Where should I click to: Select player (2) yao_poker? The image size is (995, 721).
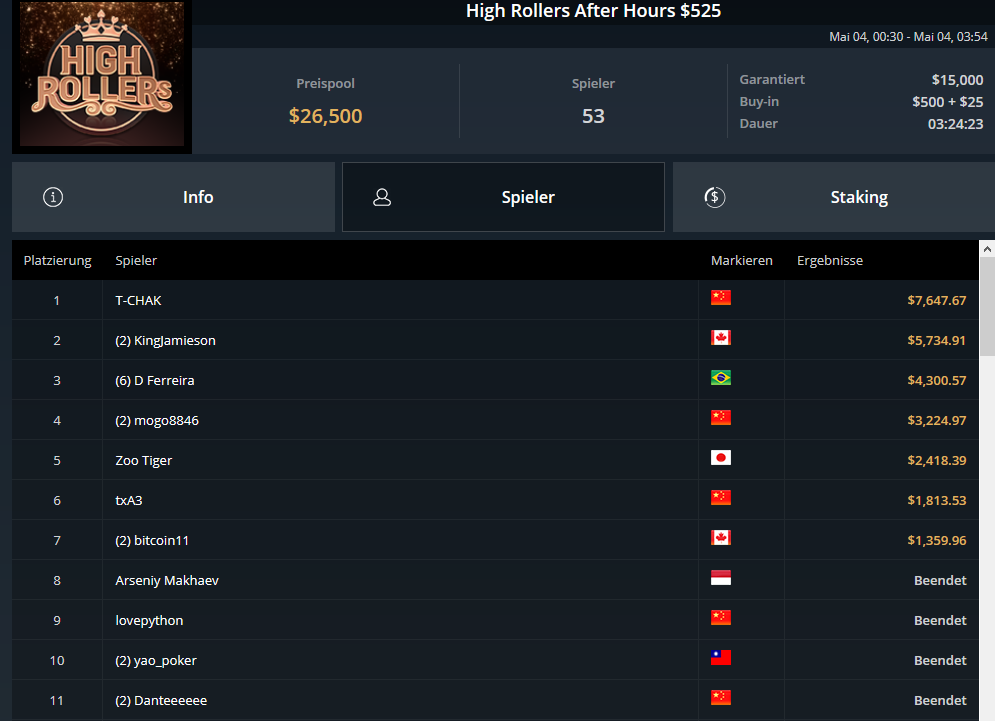(155, 660)
